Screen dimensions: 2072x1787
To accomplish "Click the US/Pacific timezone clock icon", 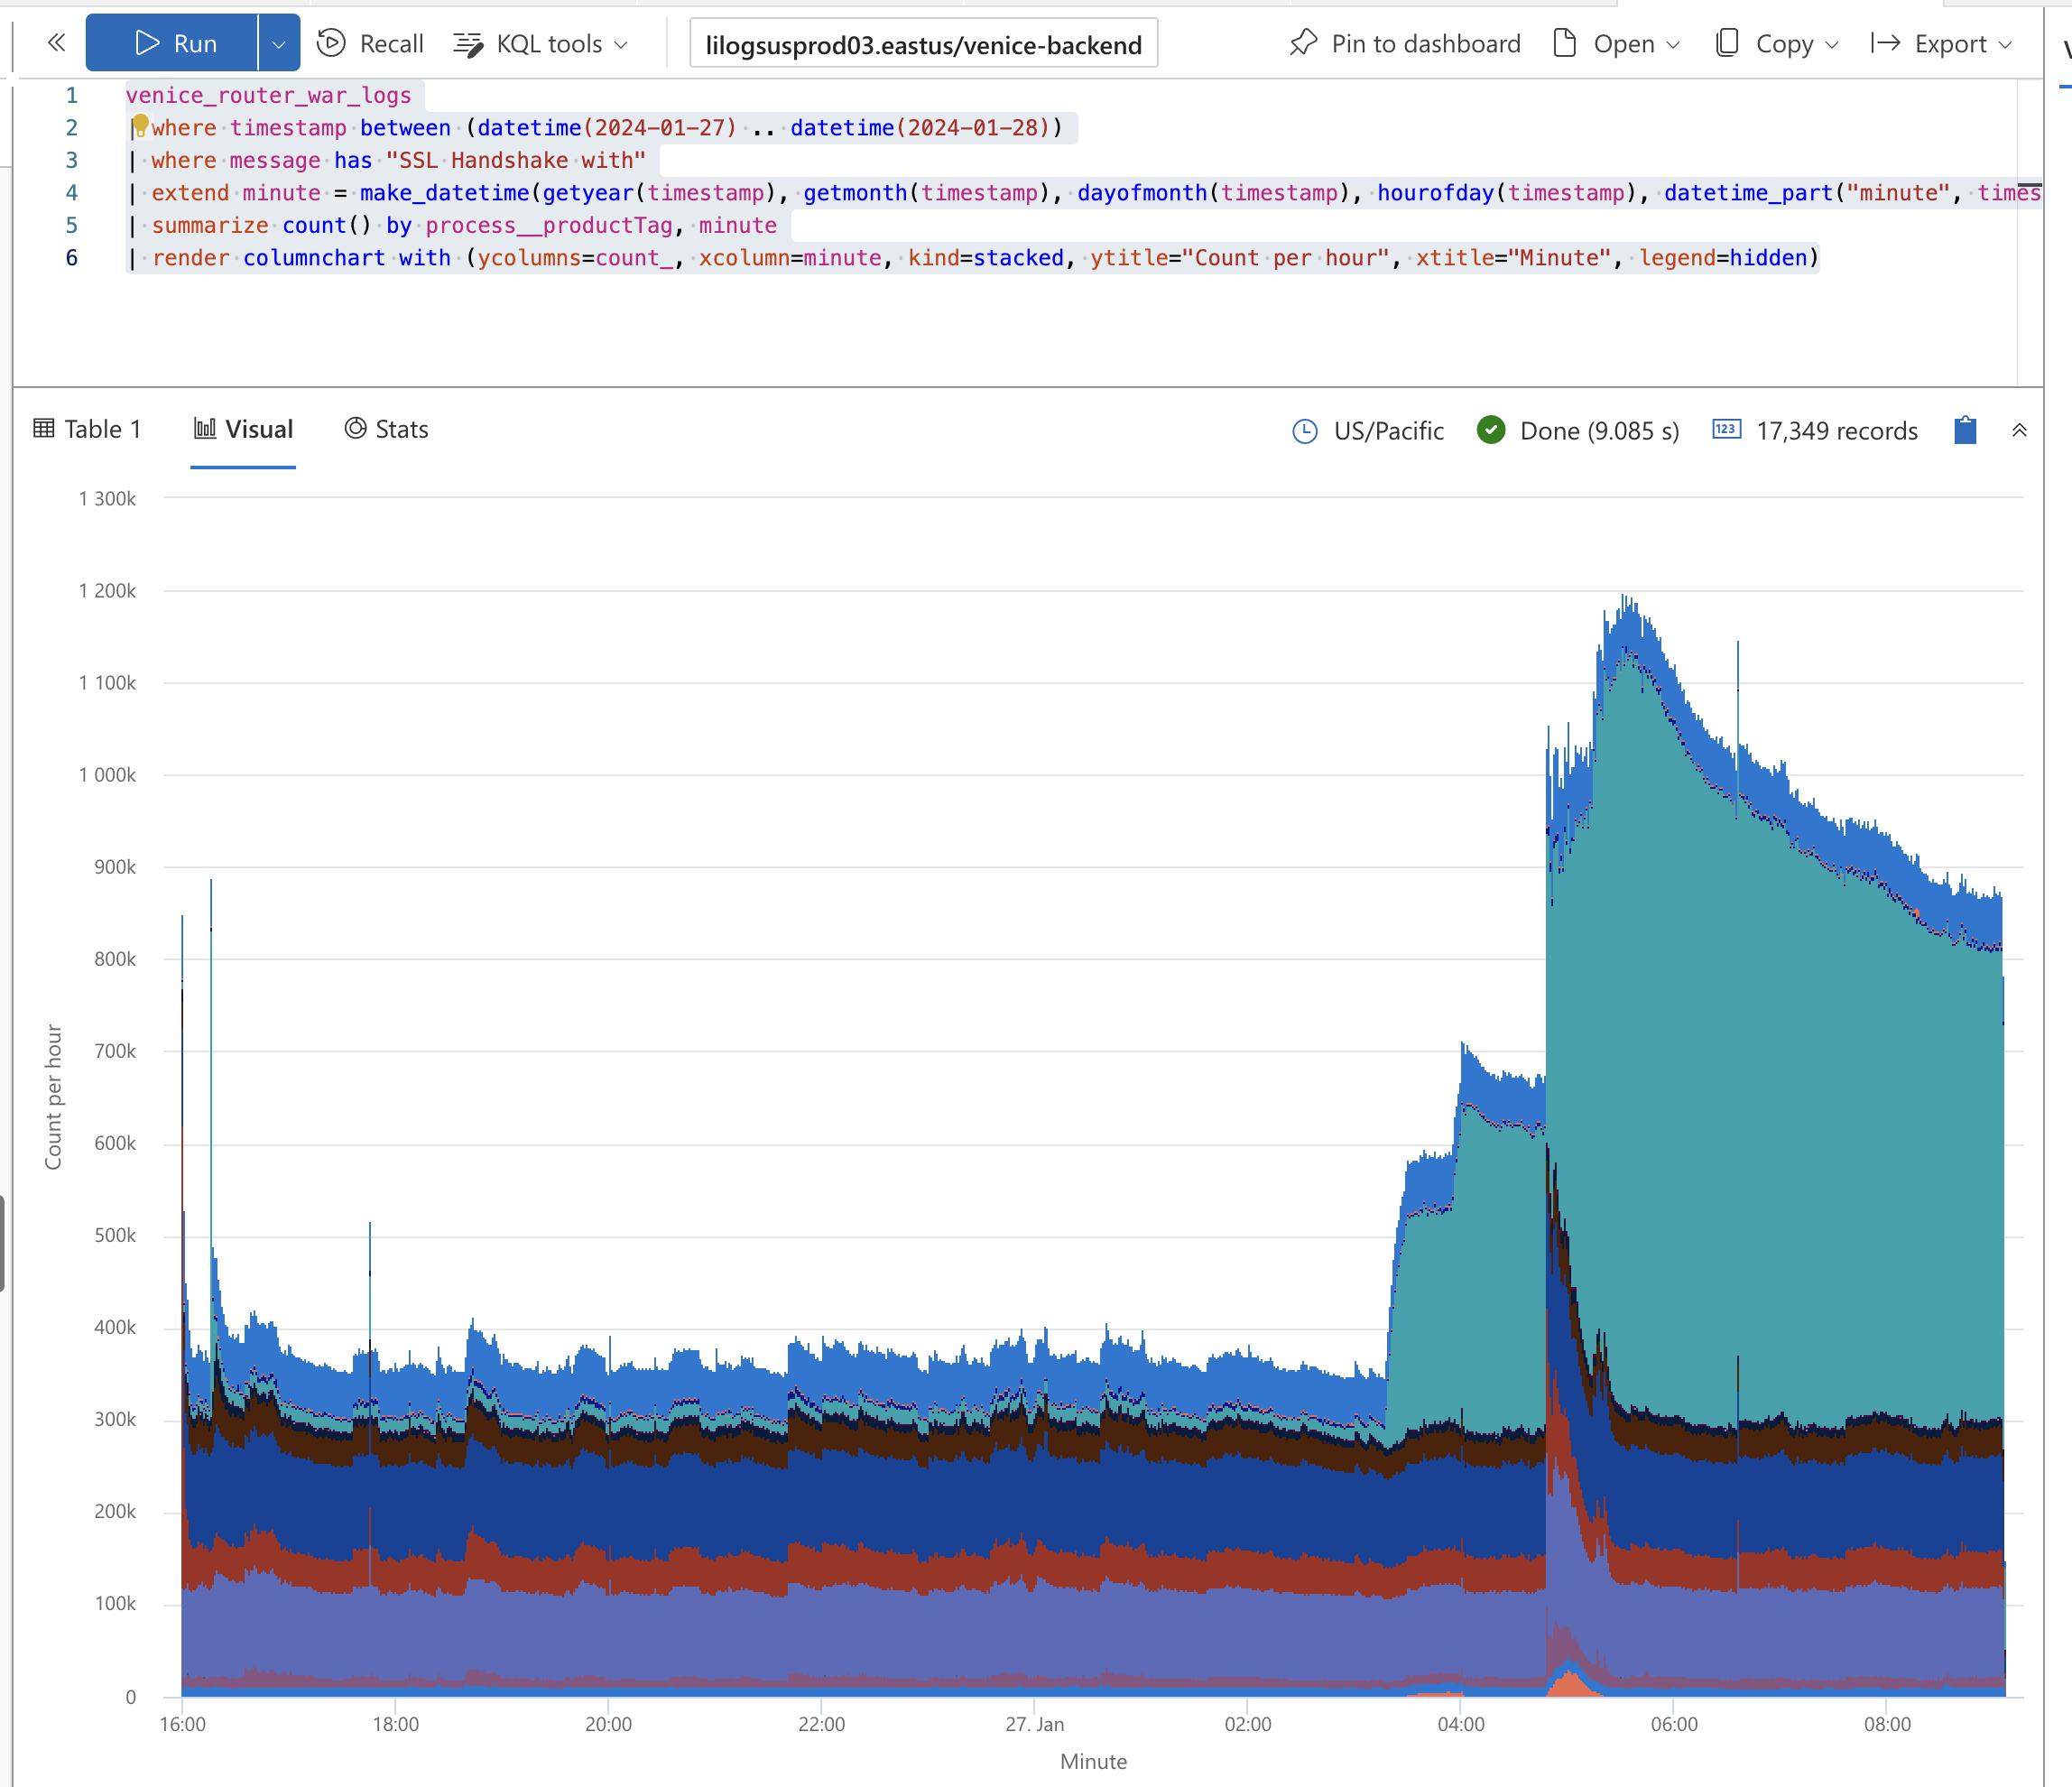I will click(1305, 431).
